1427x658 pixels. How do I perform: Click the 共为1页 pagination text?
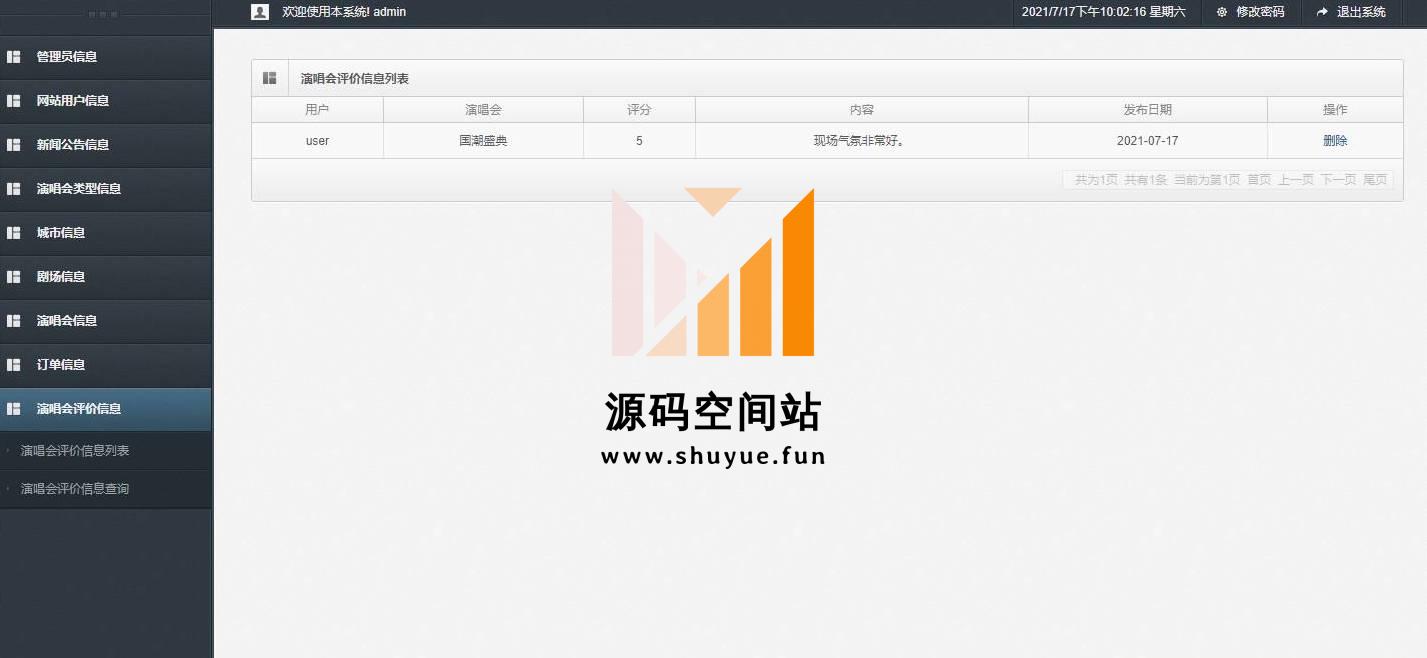point(1096,180)
